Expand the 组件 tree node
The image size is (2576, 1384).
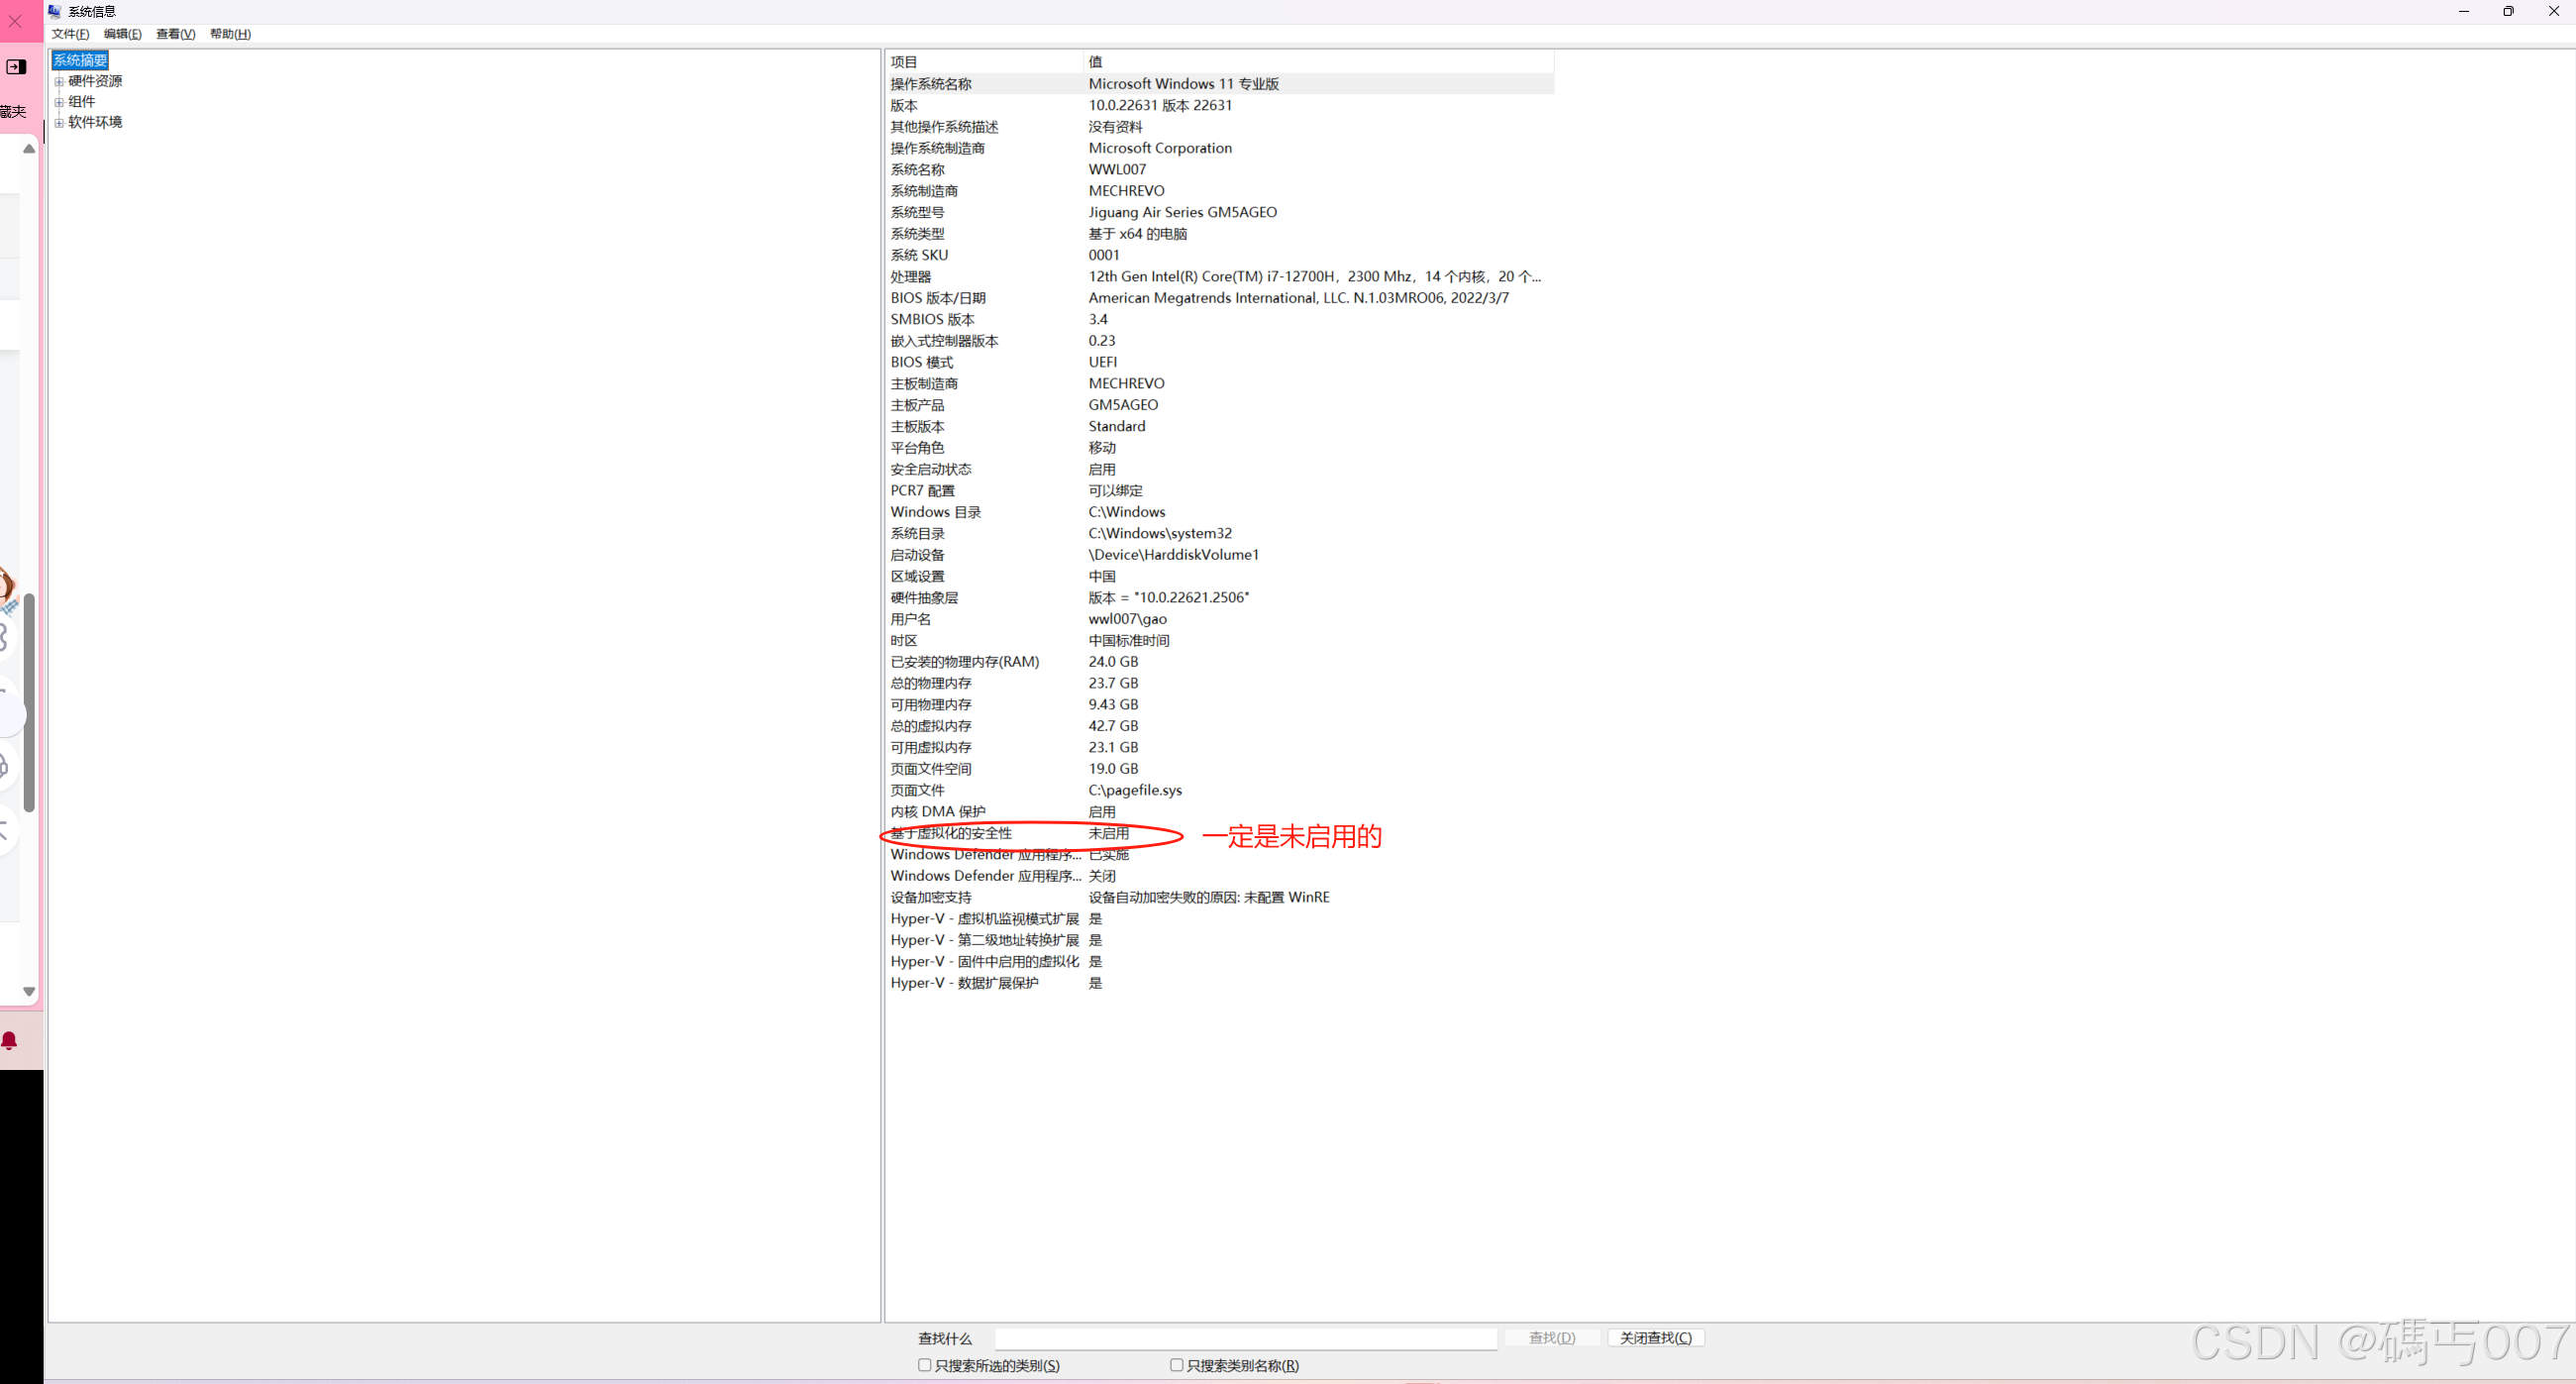(59, 102)
